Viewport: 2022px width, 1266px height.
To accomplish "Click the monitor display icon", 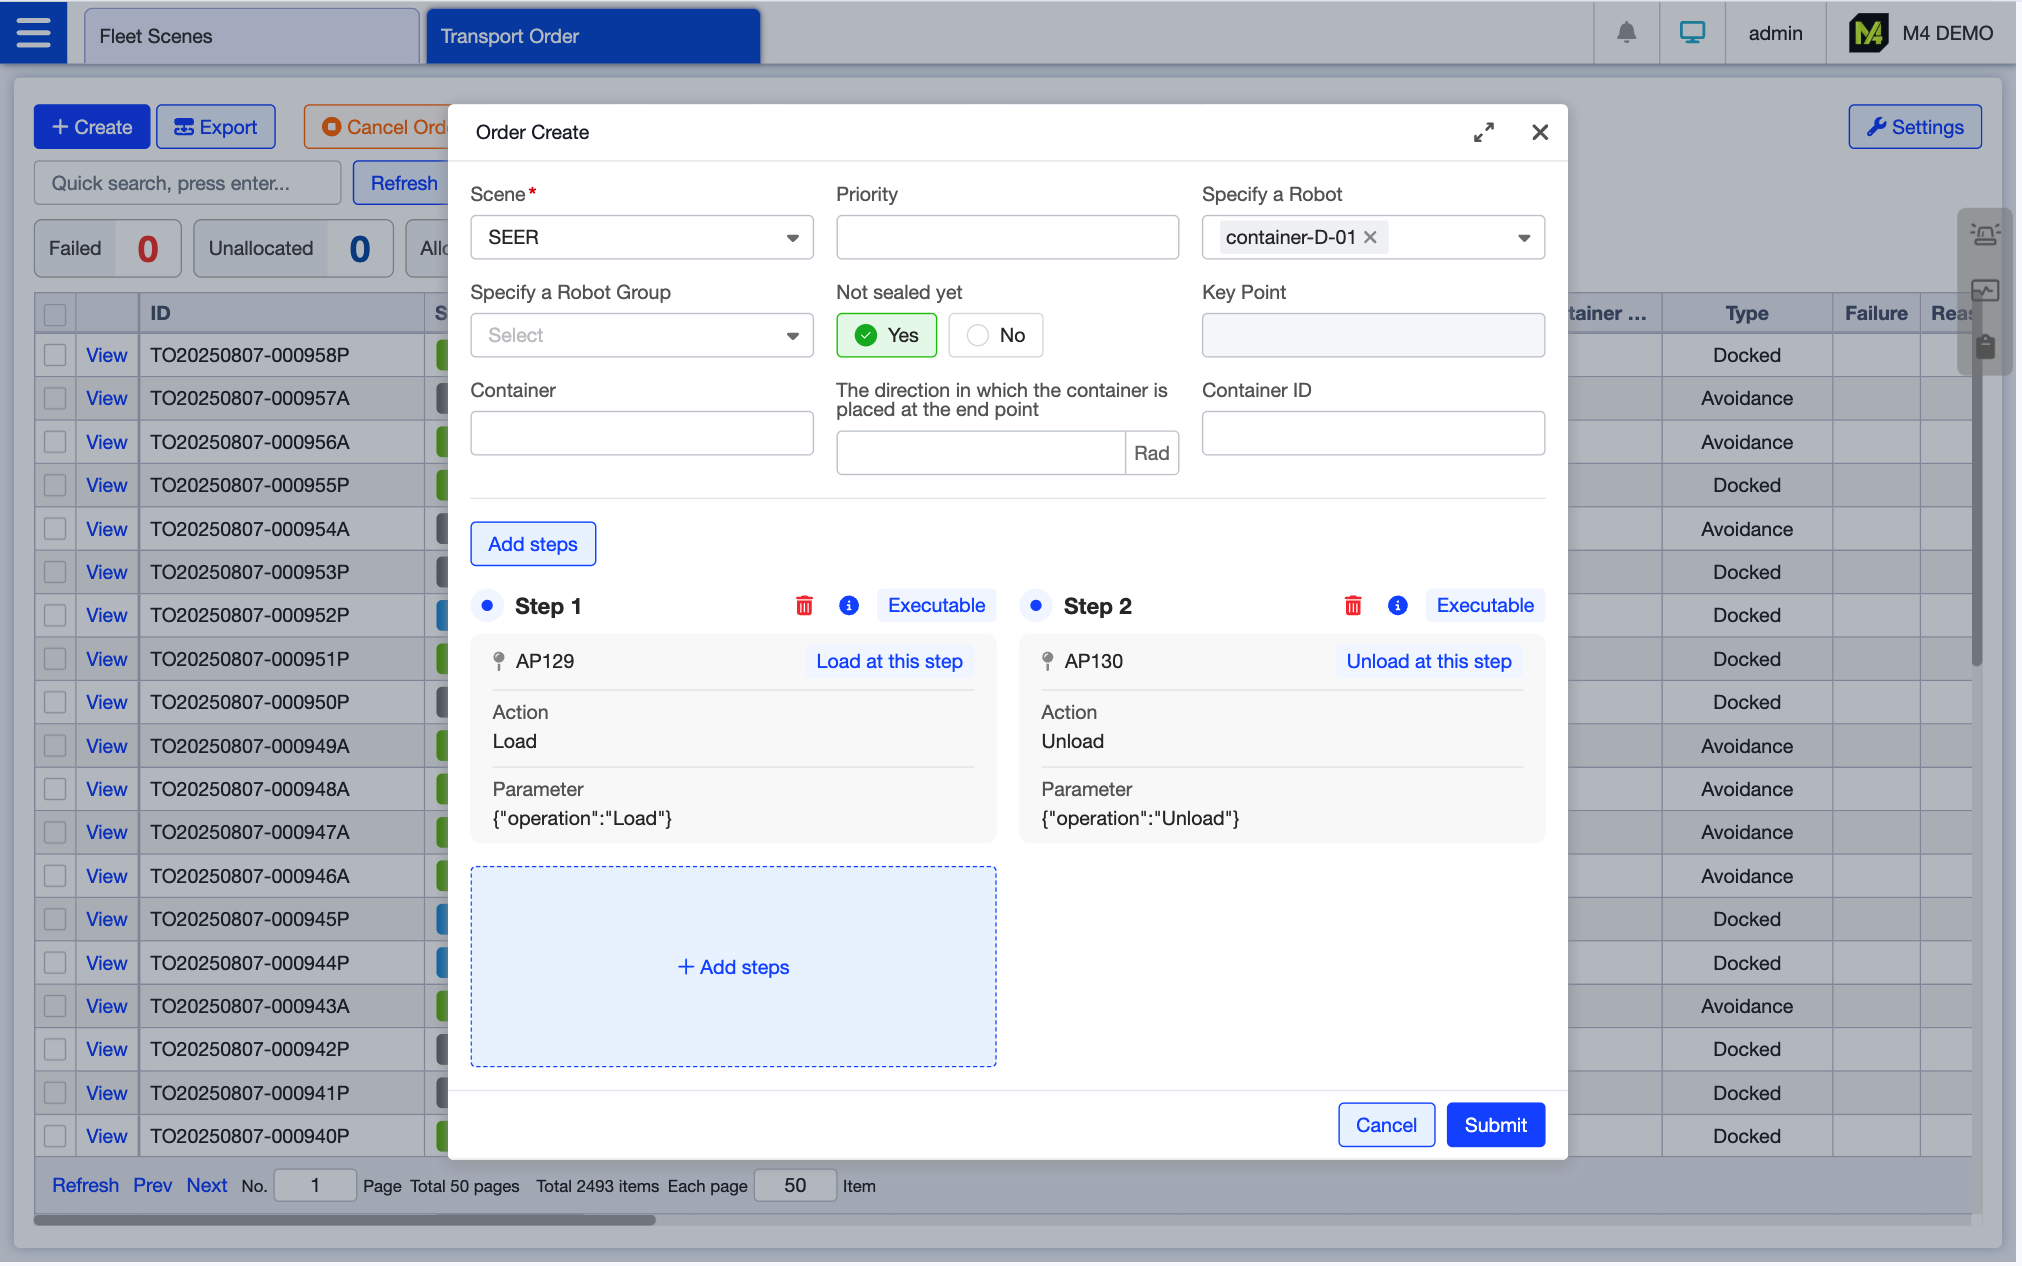I will 1692,33.
